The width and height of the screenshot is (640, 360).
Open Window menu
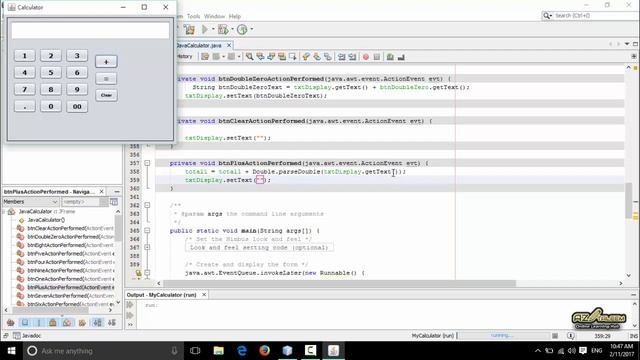(215, 16)
